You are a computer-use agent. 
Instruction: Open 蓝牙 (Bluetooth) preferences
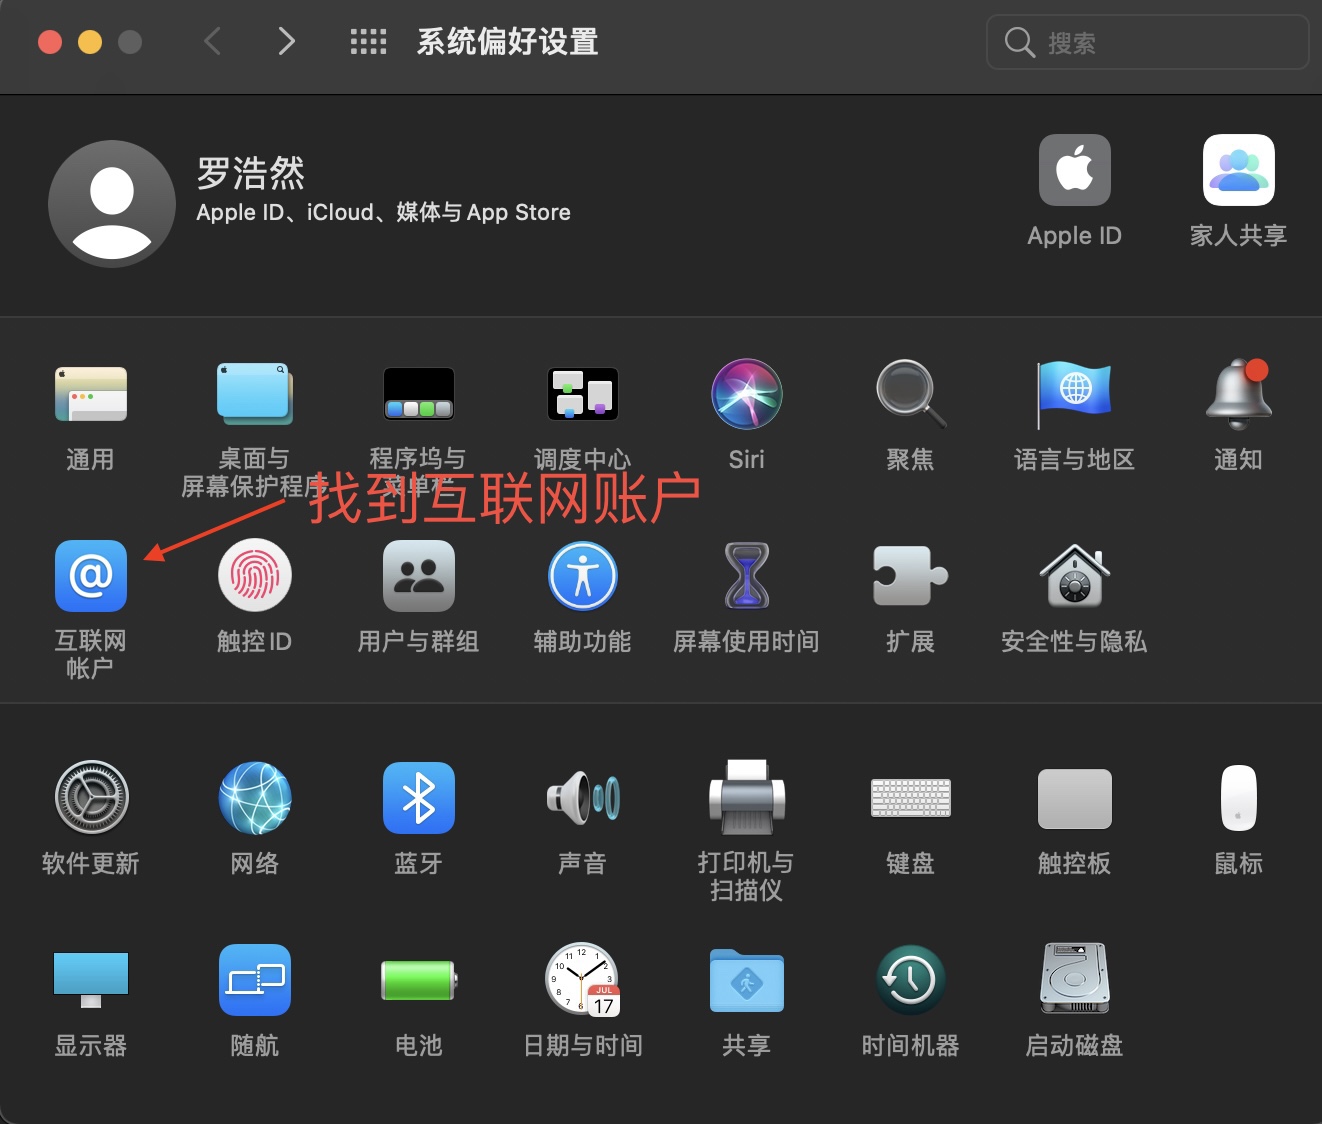(418, 798)
